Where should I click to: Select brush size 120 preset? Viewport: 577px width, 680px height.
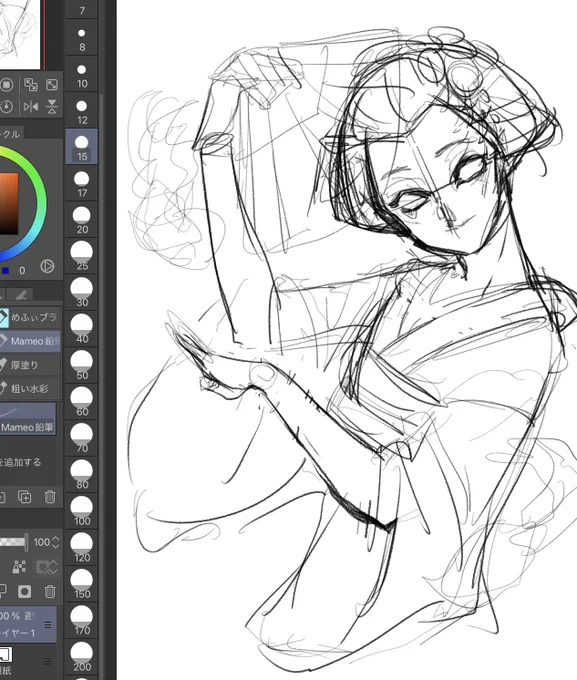click(82, 548)
